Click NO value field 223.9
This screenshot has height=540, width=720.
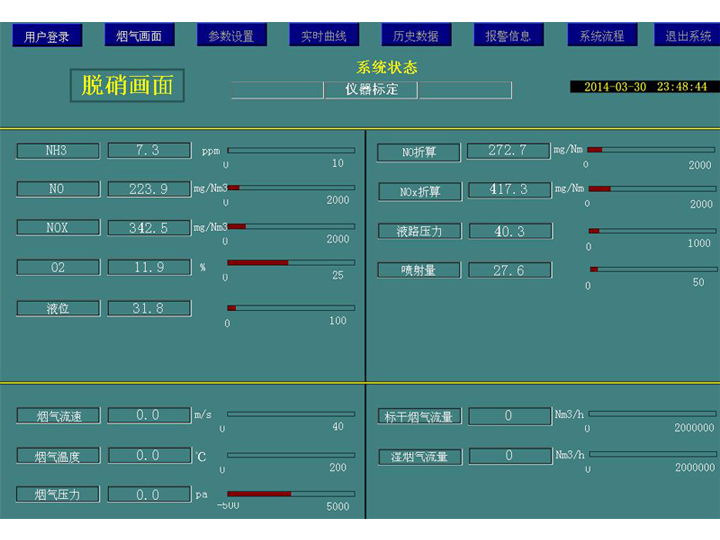[x=149, y=189]
